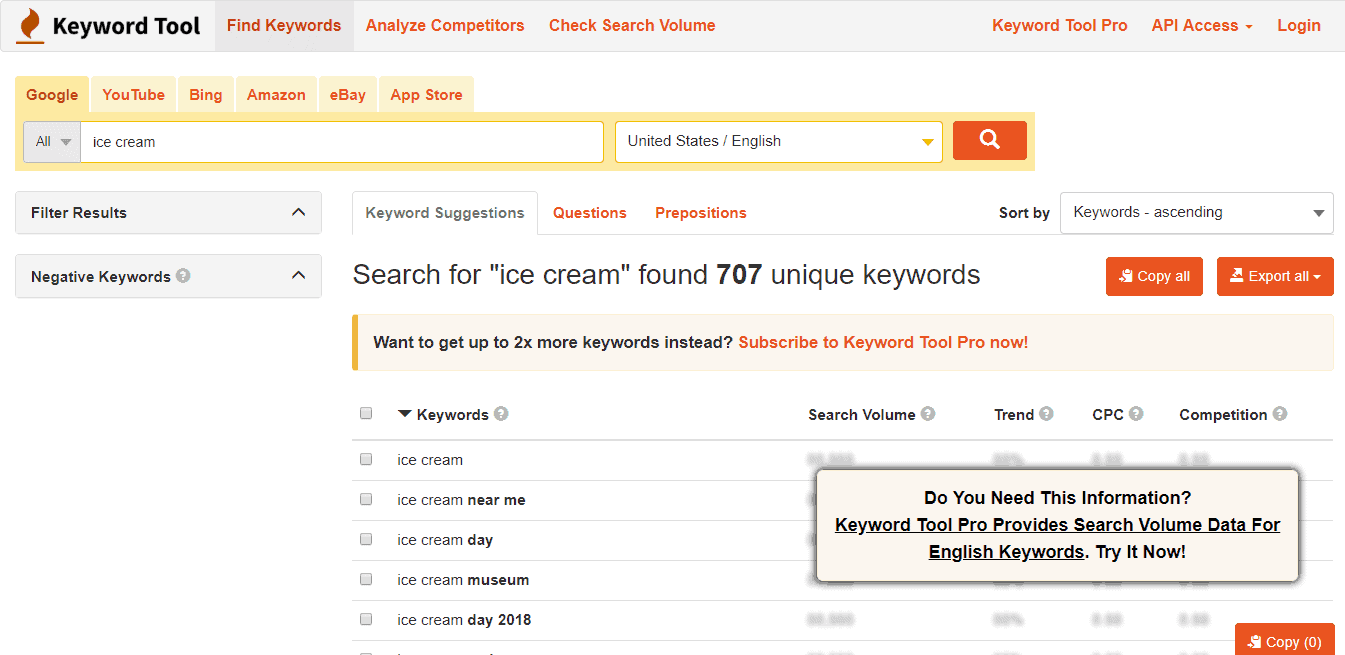Click the orange search magnifier button
Screen dimensions: 1345x655
click(x=989, y=140)
